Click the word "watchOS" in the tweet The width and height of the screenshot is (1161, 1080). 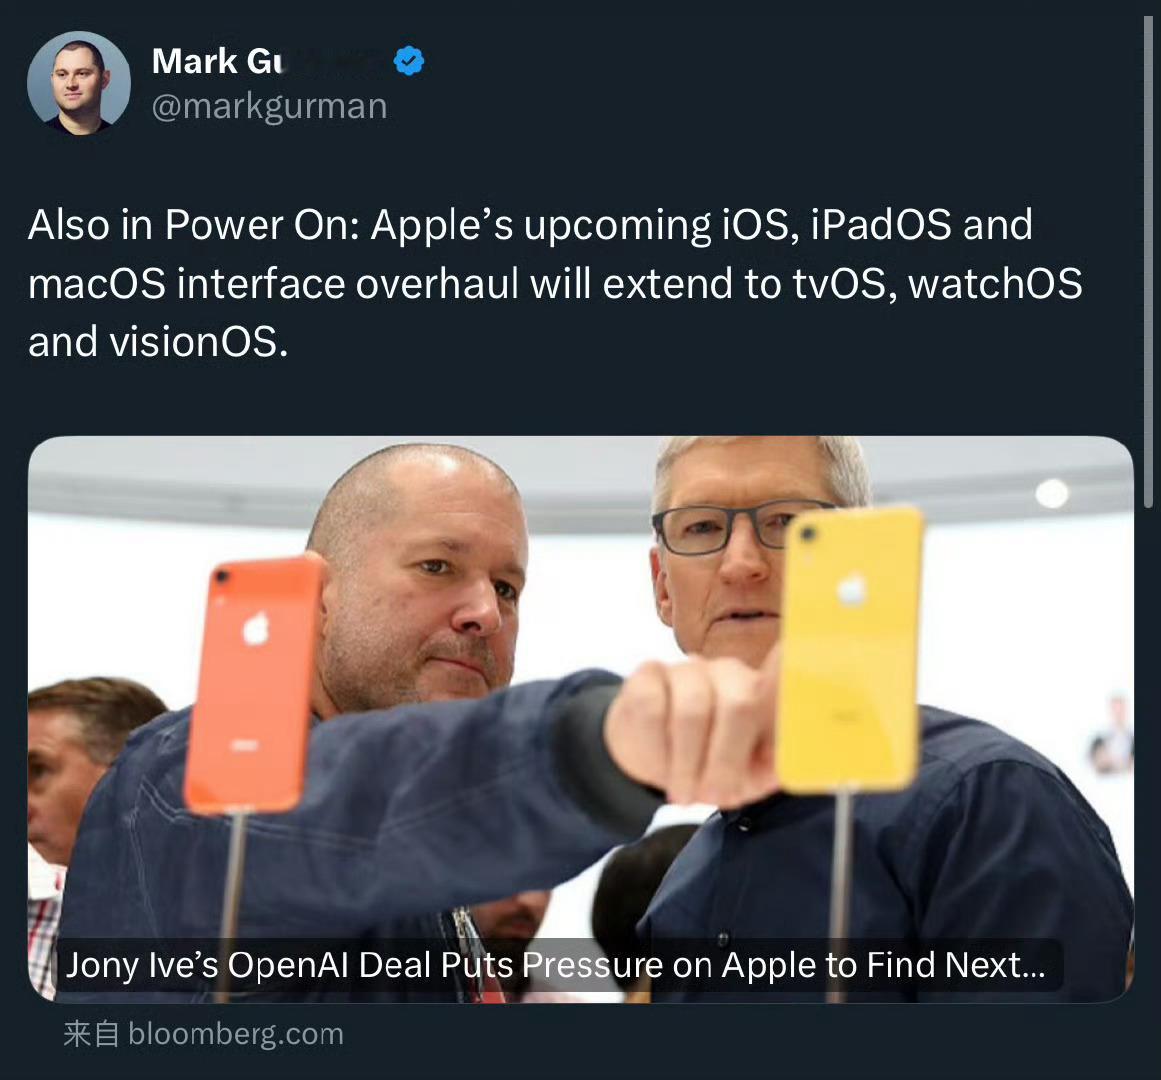click(995, 284)
